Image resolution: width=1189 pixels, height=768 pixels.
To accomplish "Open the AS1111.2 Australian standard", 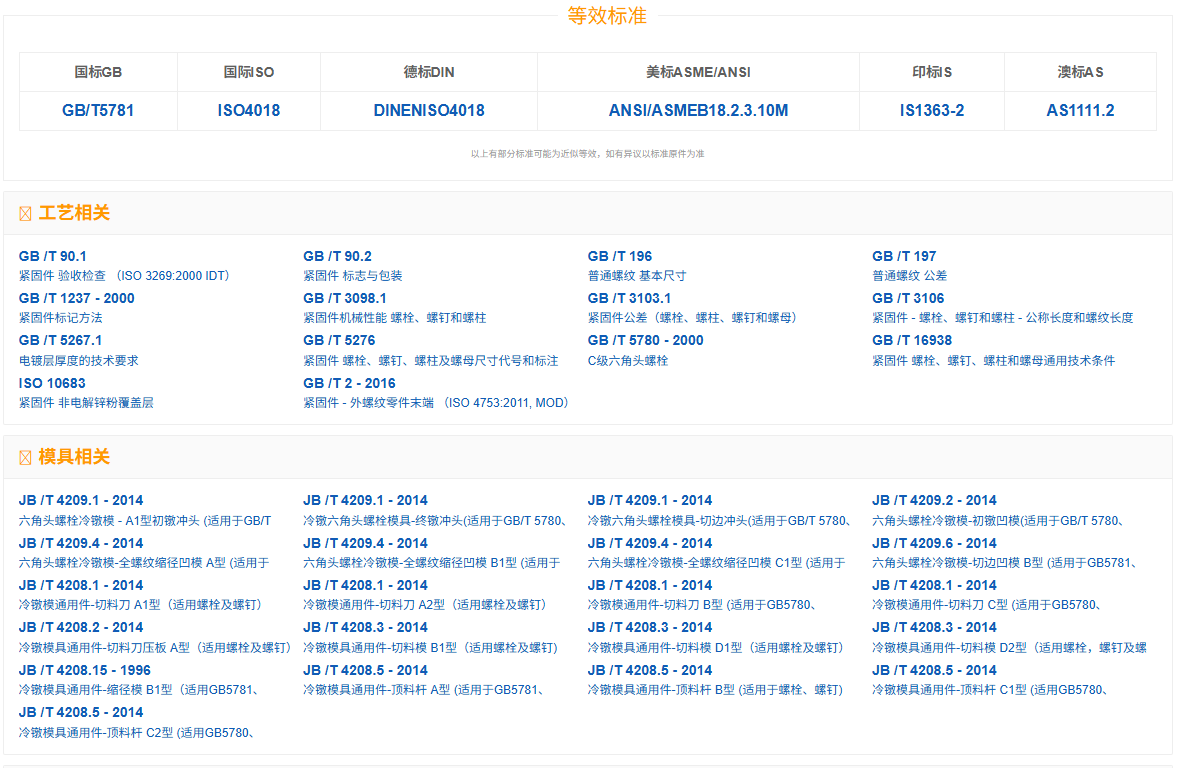I will (x=1080, y=111).
